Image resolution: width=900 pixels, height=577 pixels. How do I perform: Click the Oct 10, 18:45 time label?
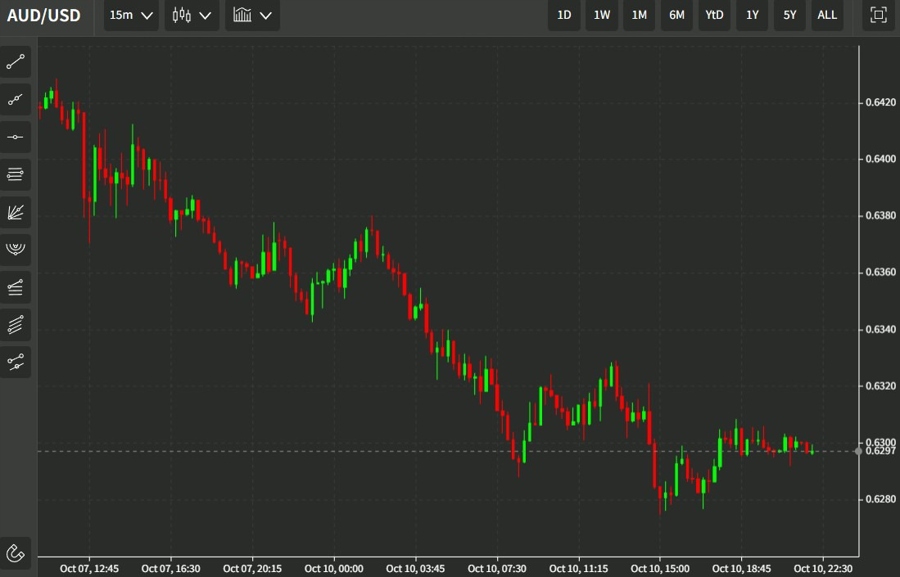[741, 568]
